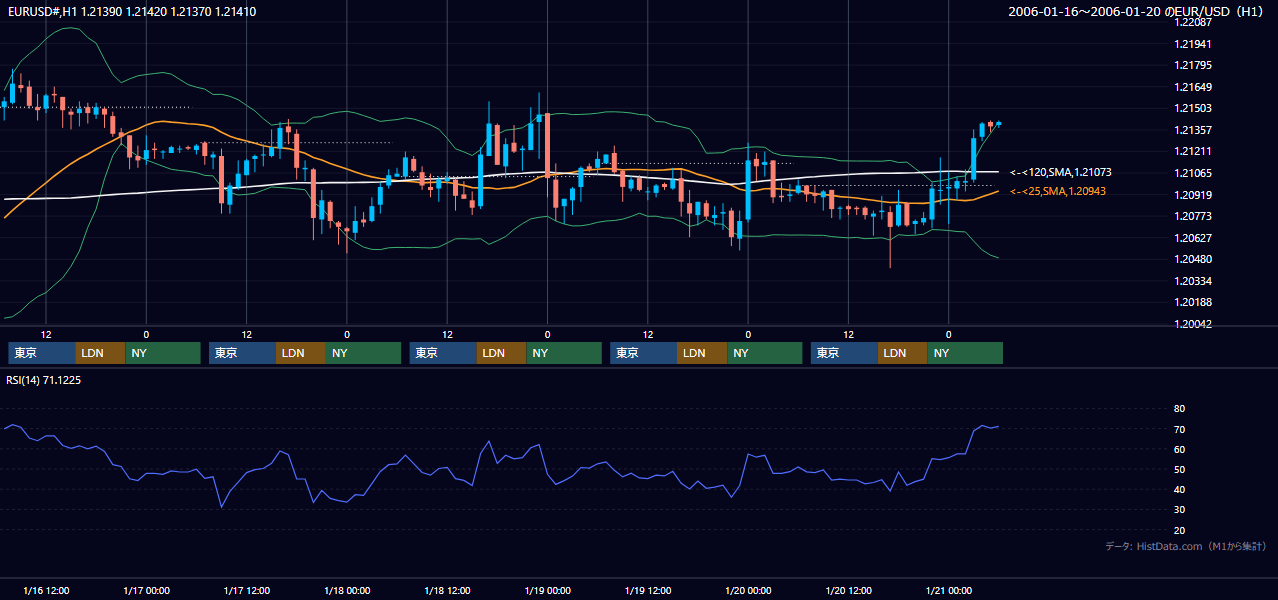
Task: Click the 1.22087 price axis label
Action: (x=1192, y=21)
